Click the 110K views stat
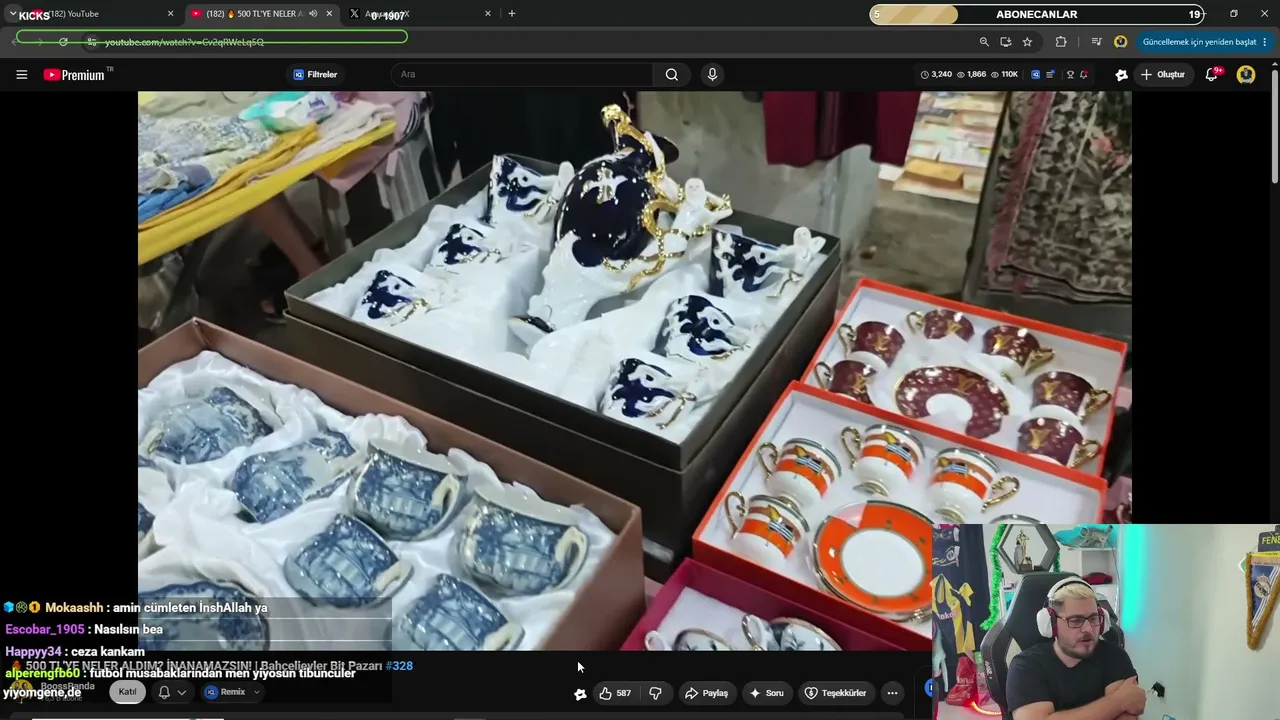 tap(1005, 75)
